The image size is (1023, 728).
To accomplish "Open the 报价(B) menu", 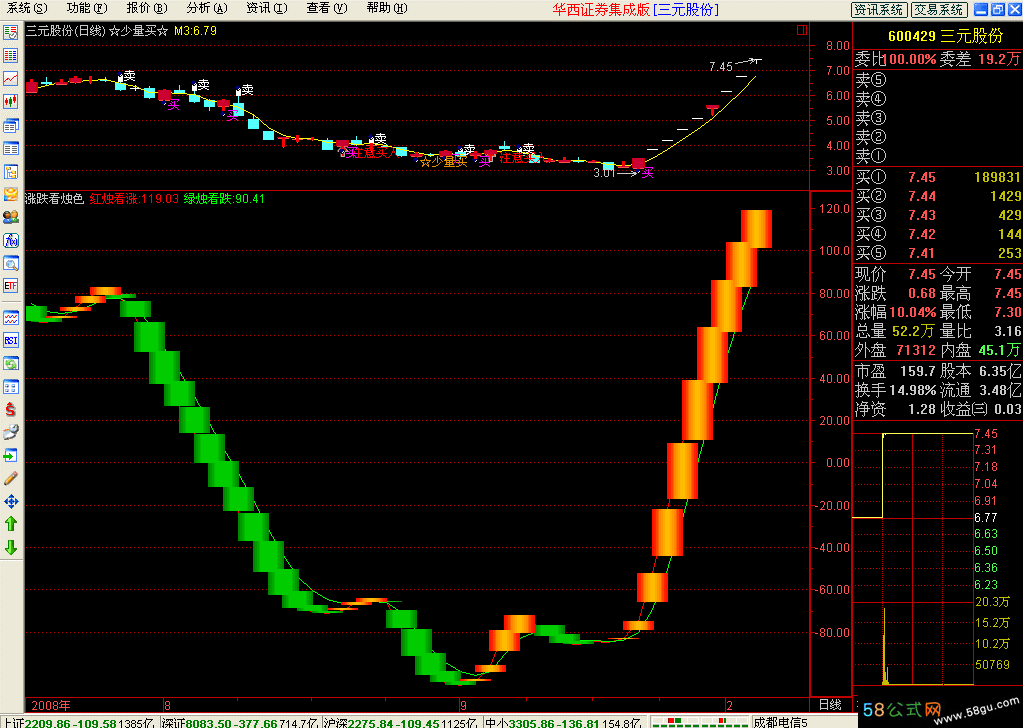I will tap(147, 8).
